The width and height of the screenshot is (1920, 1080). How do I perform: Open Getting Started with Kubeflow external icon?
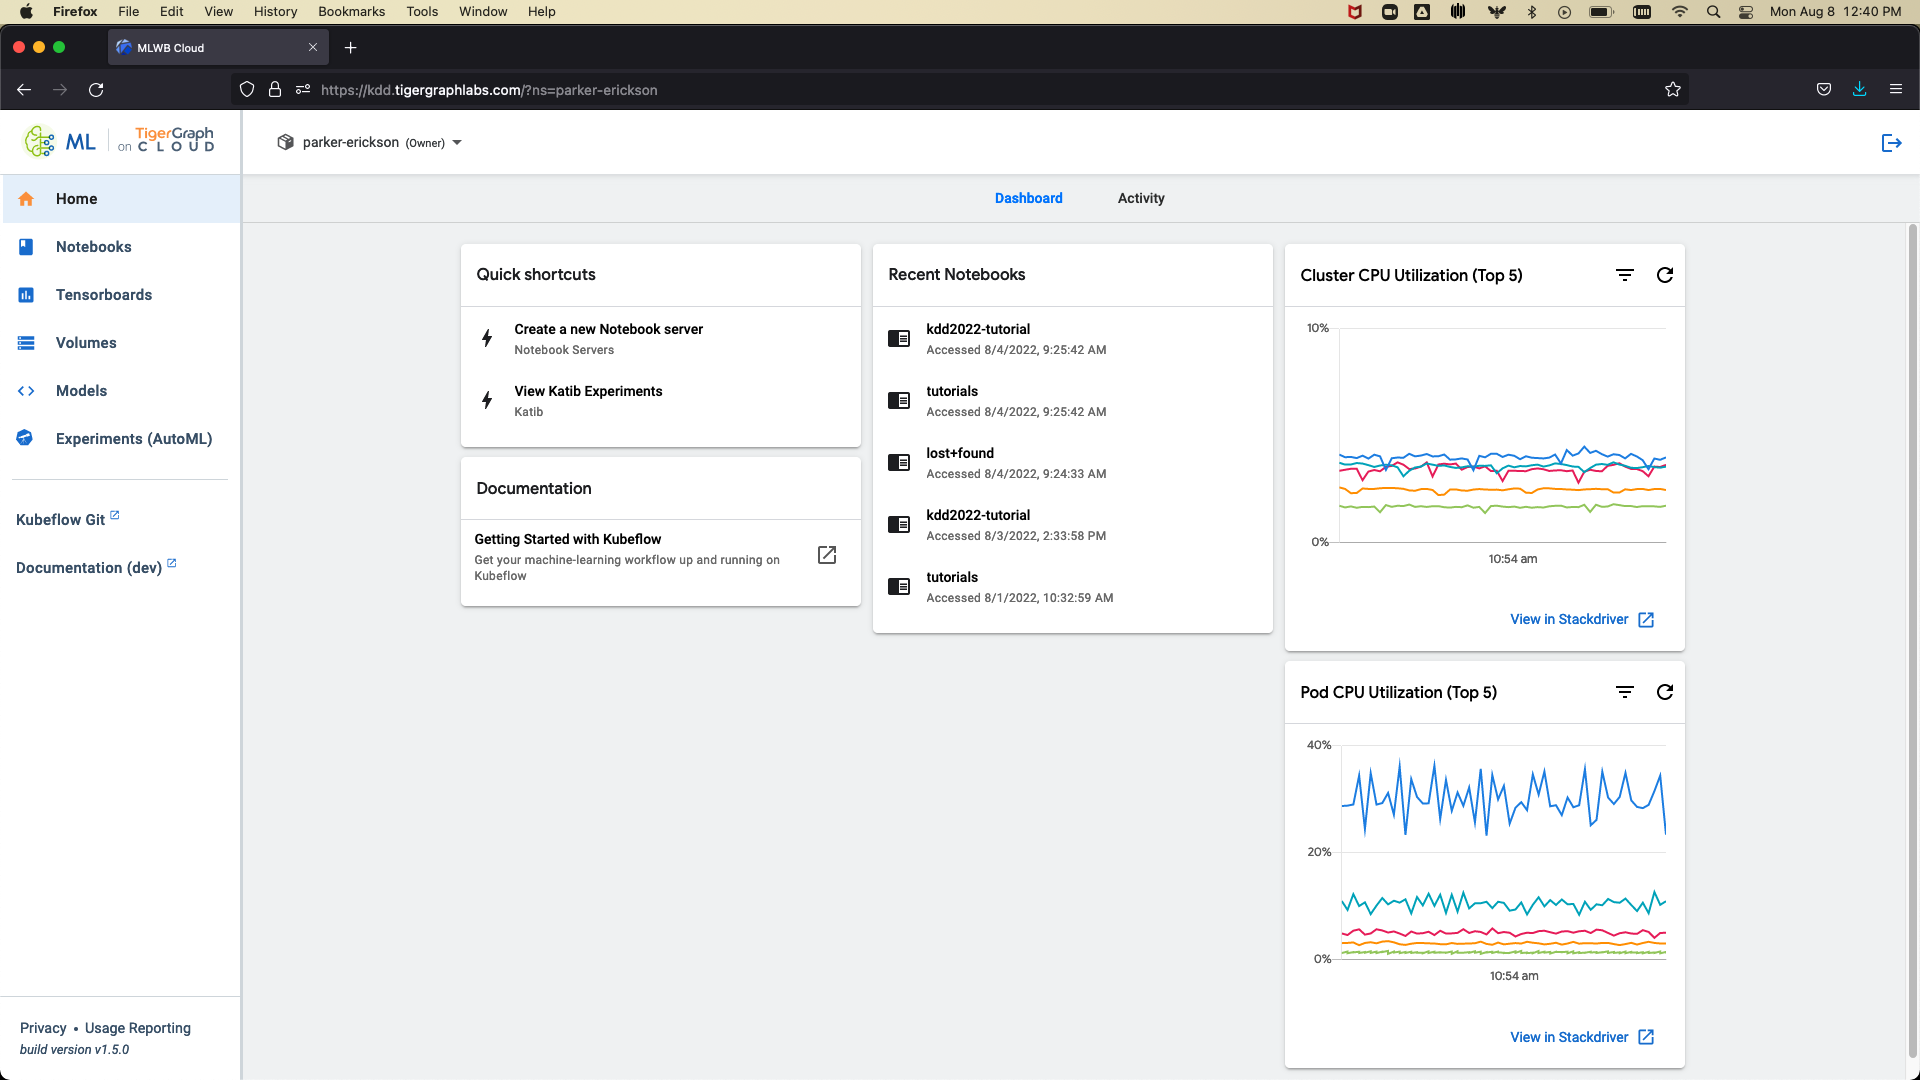coord(827,555)
